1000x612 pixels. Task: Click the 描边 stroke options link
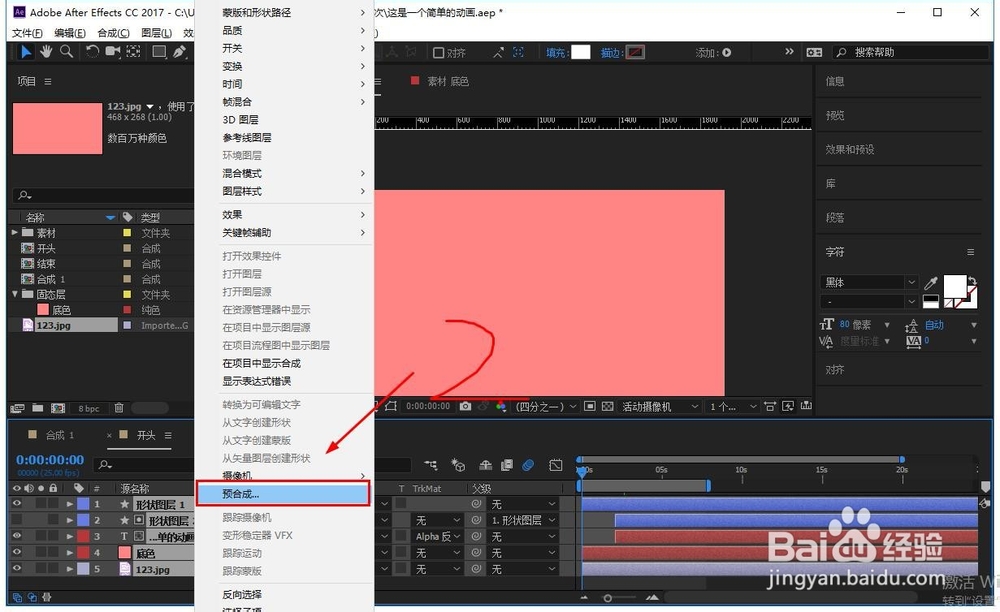point(611,53)
